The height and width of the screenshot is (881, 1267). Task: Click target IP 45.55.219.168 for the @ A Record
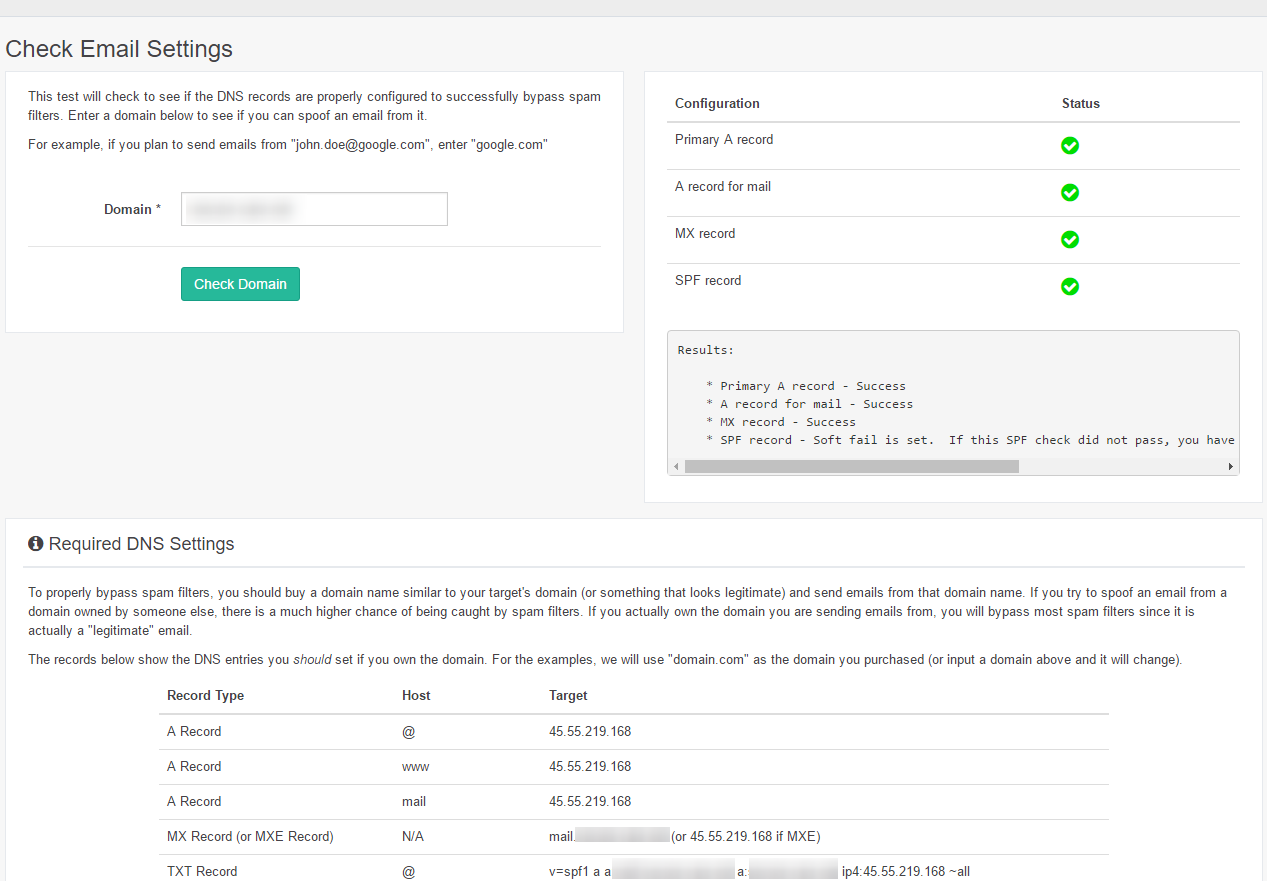click(588, 731)
